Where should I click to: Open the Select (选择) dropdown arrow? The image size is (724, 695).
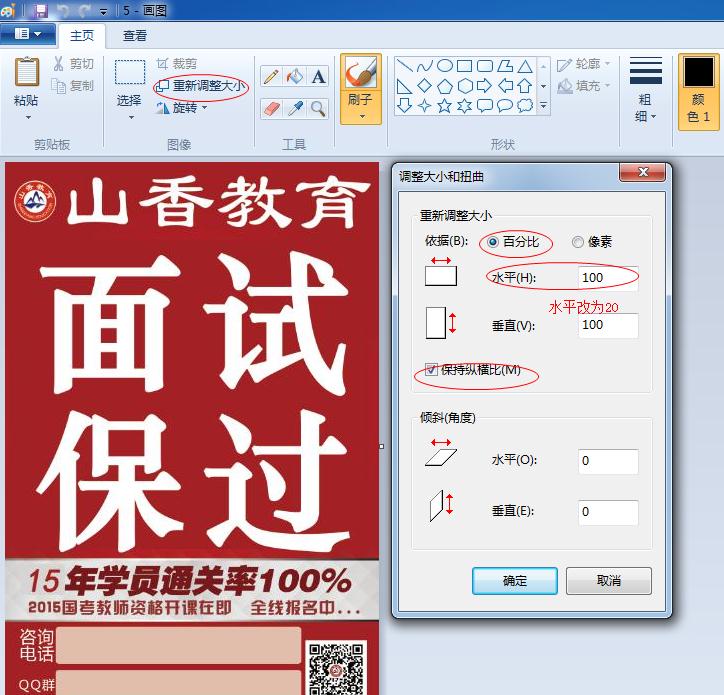pyautogui.click(x=132, y=118)
